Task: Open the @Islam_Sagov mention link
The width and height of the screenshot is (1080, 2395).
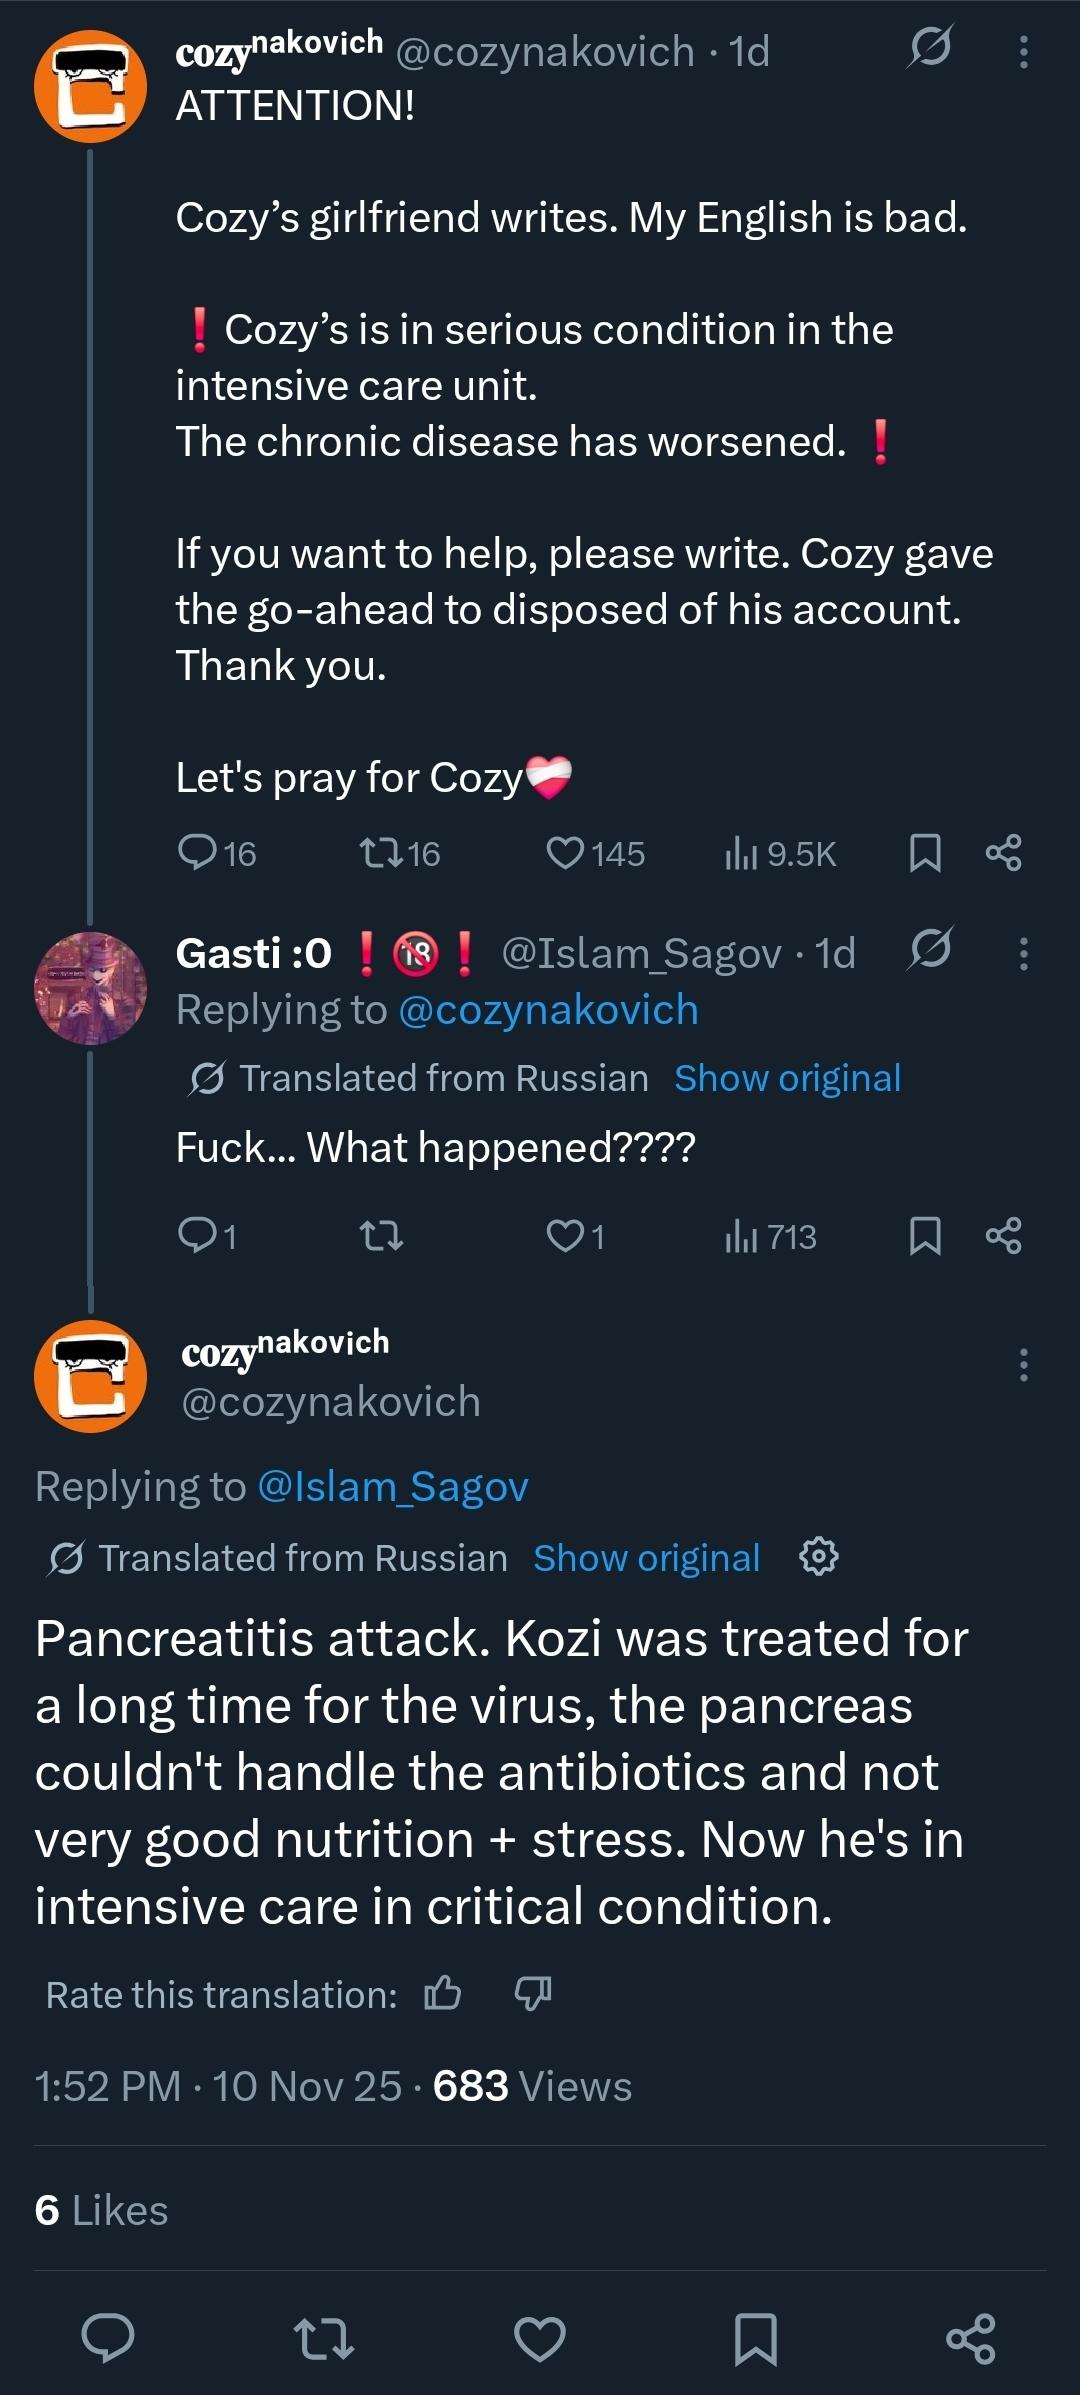Action: [x=392, y=1487]
